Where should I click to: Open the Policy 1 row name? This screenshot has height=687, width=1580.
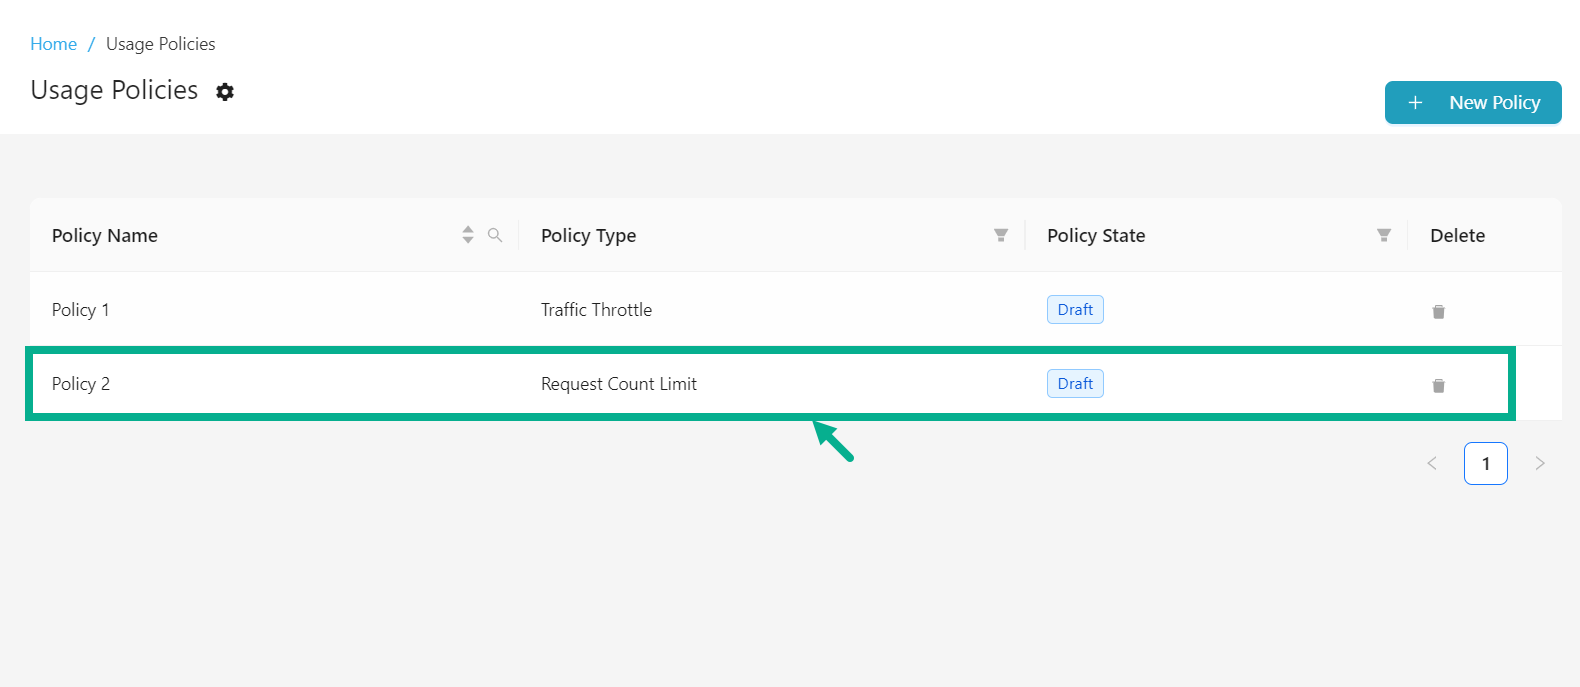coord(80,310)
